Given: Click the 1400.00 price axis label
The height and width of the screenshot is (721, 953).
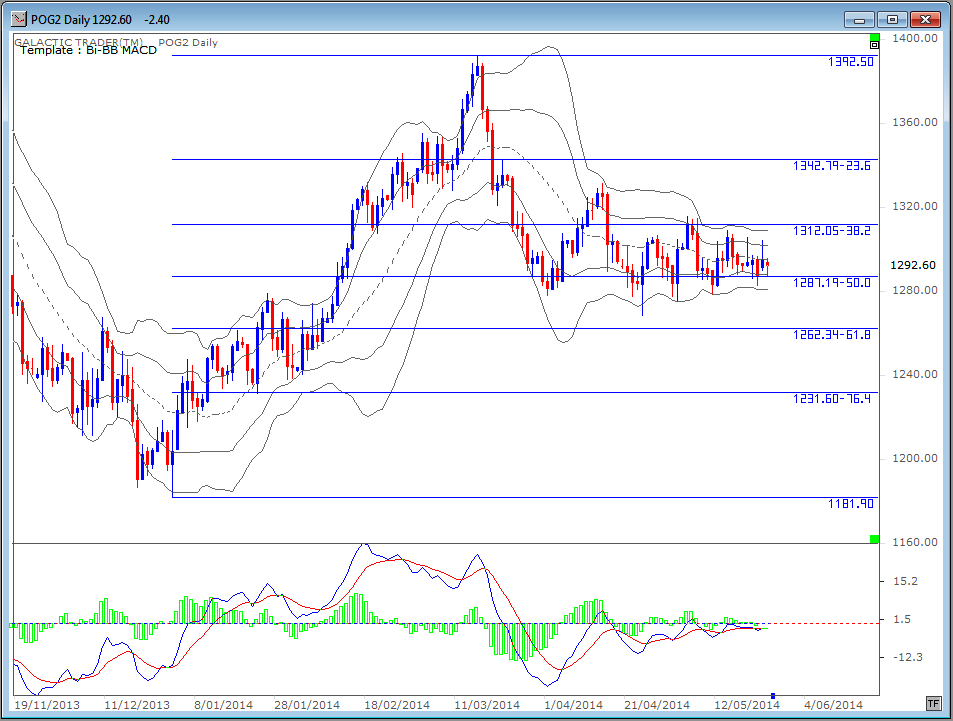Looking at the screenshot, I should click(x=915, y=38).
